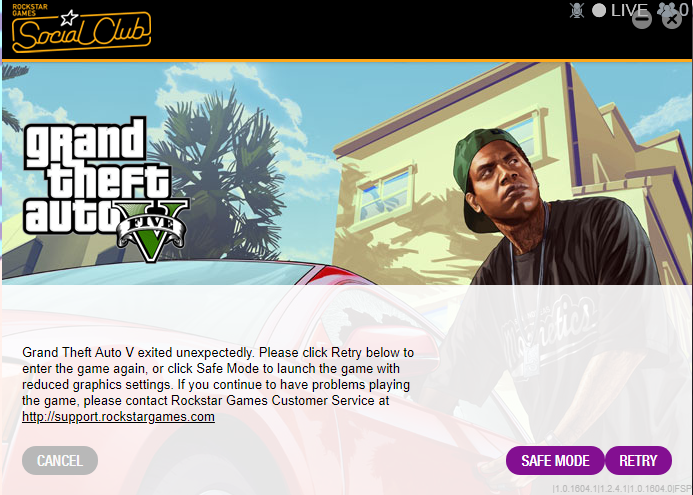Click the orange header divider line
This screenshot has height=495, width=693.
[346, 60]
